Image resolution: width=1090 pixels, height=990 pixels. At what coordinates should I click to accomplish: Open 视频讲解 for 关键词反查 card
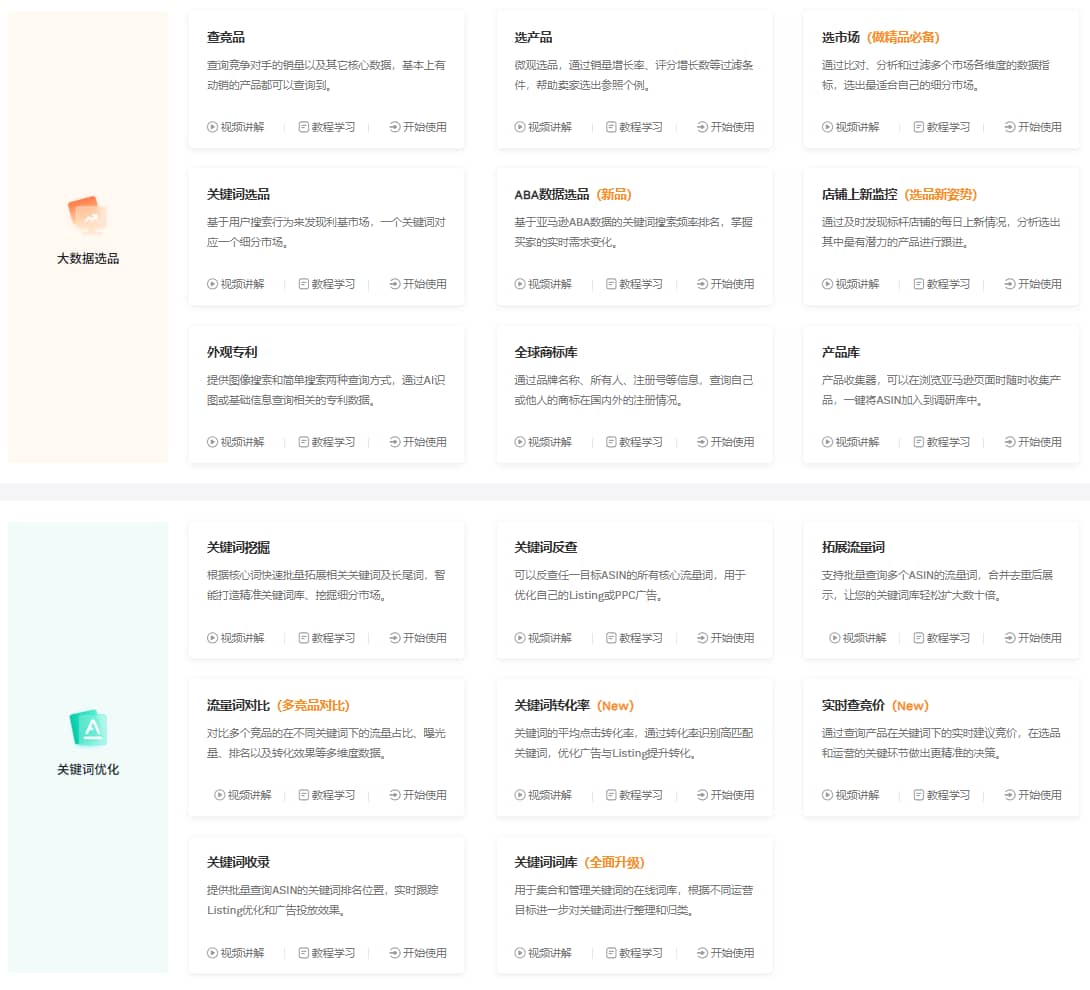pos(543,638)
